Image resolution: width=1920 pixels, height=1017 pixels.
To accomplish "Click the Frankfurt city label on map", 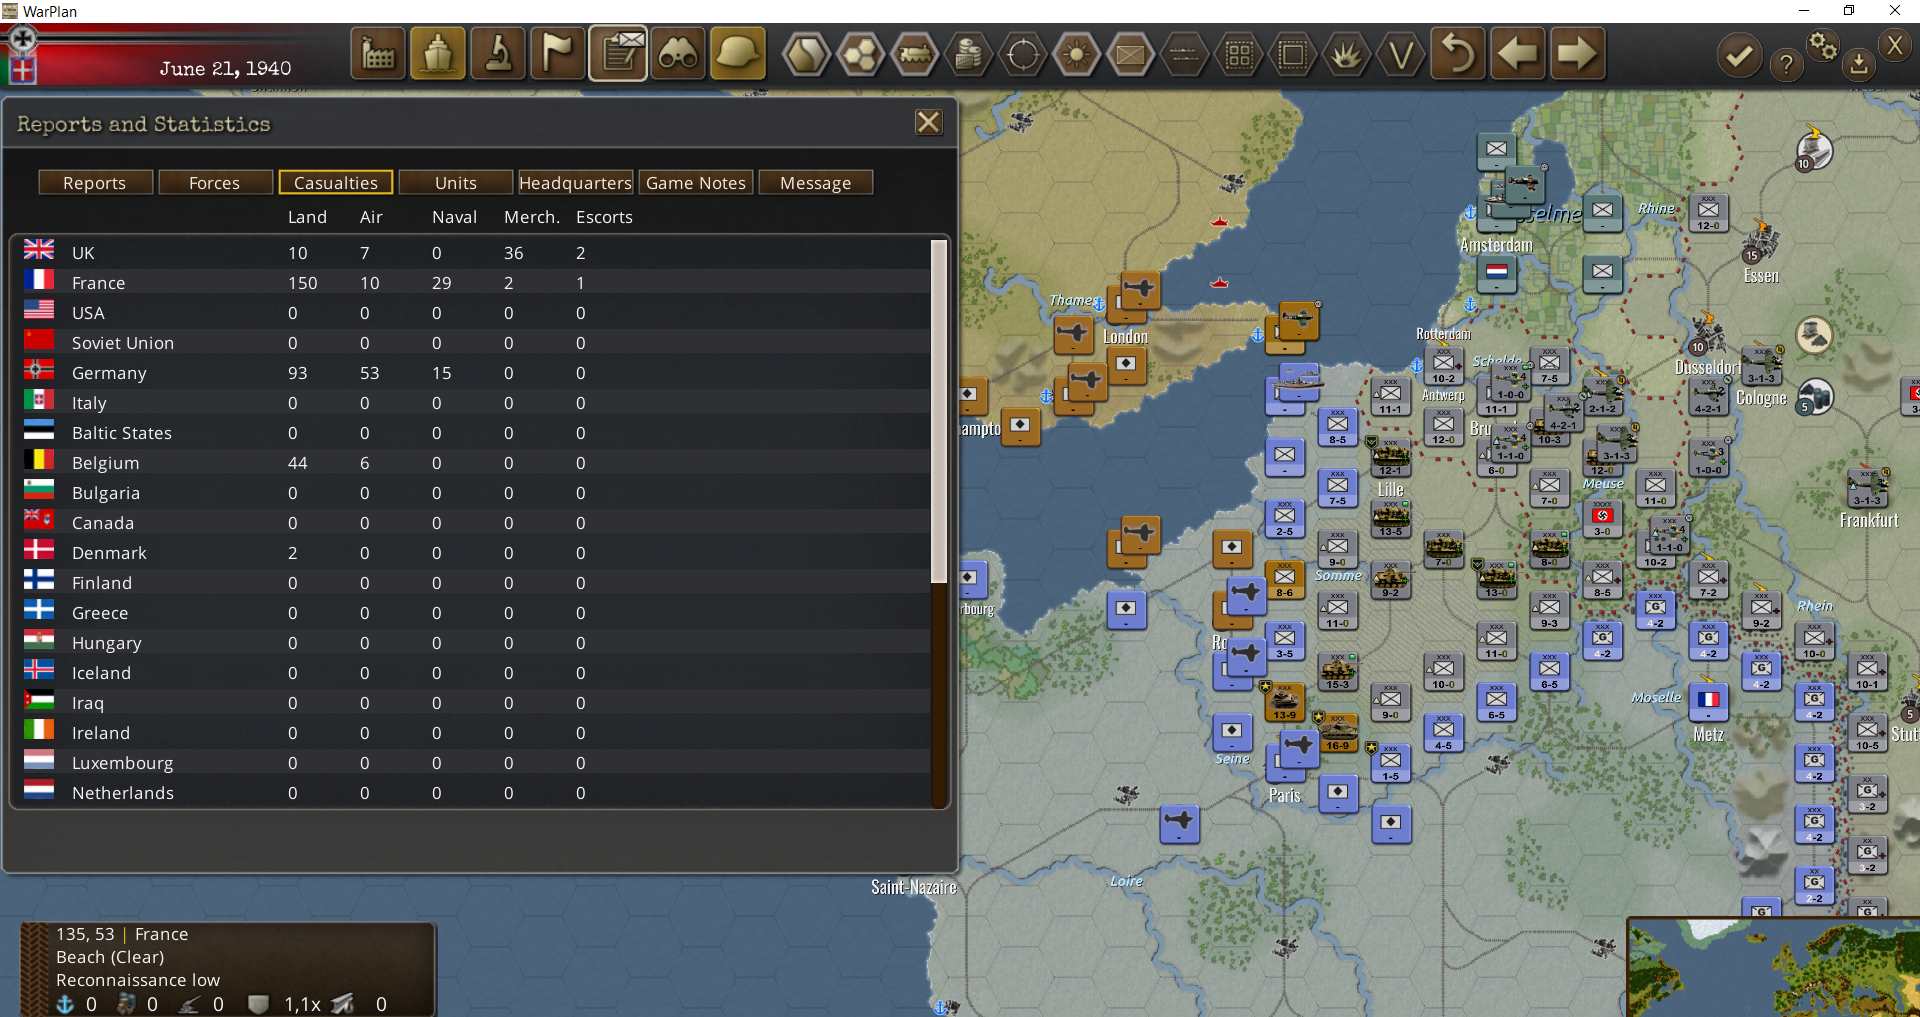I will [1869, 520].
